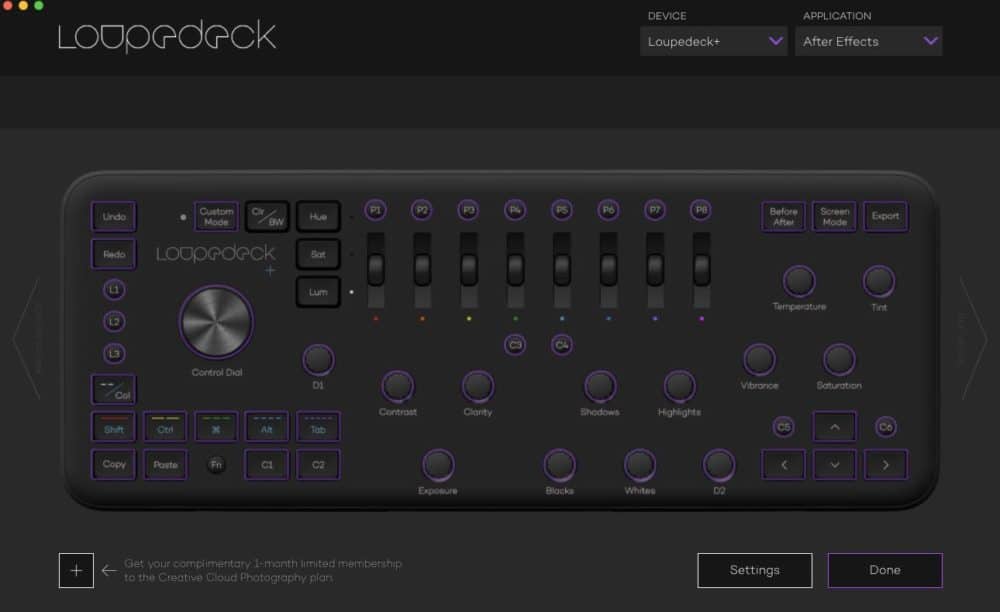Select the L1 round button
Screen dimensions: 1000x612
pos(114,290)
